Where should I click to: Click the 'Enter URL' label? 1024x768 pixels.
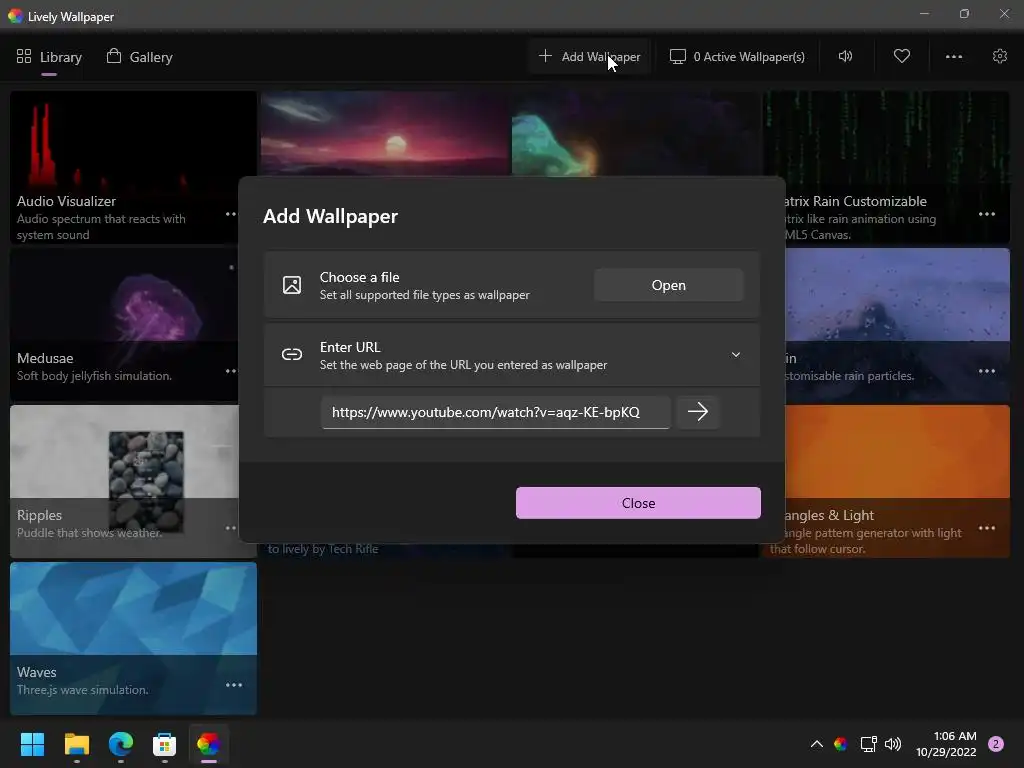pyautogui.click(x=350, y=347)
